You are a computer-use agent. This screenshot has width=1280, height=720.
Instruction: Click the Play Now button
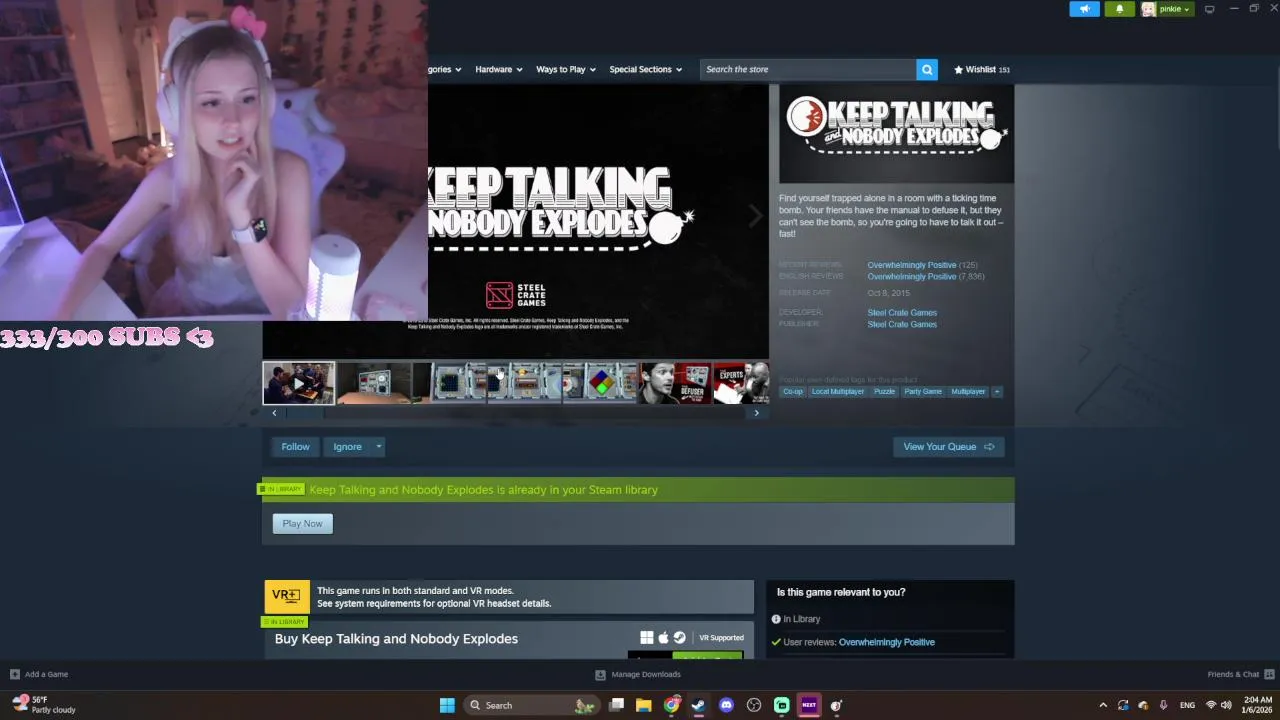tap(302, 524)
